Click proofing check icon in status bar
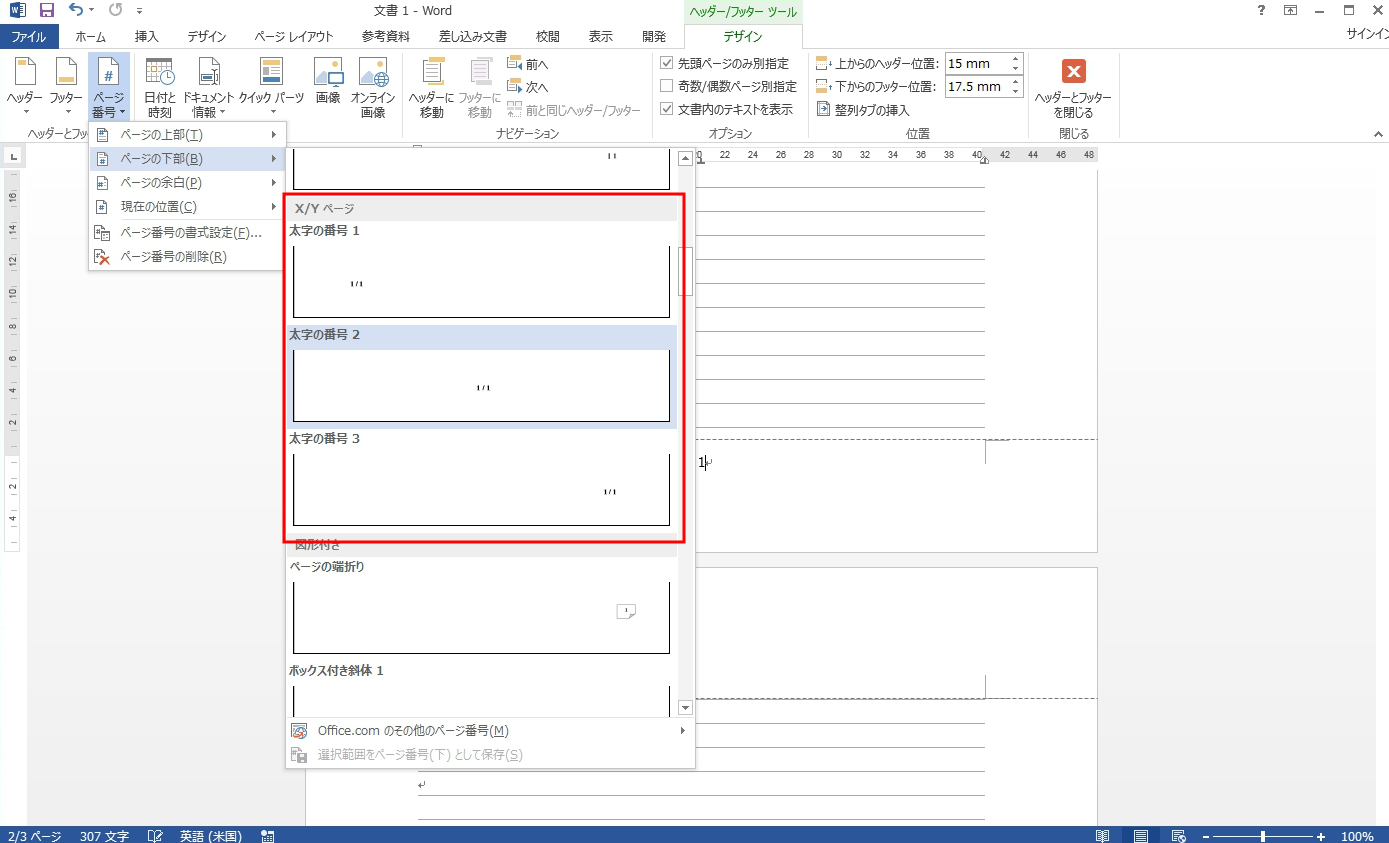 coord(156,835)
